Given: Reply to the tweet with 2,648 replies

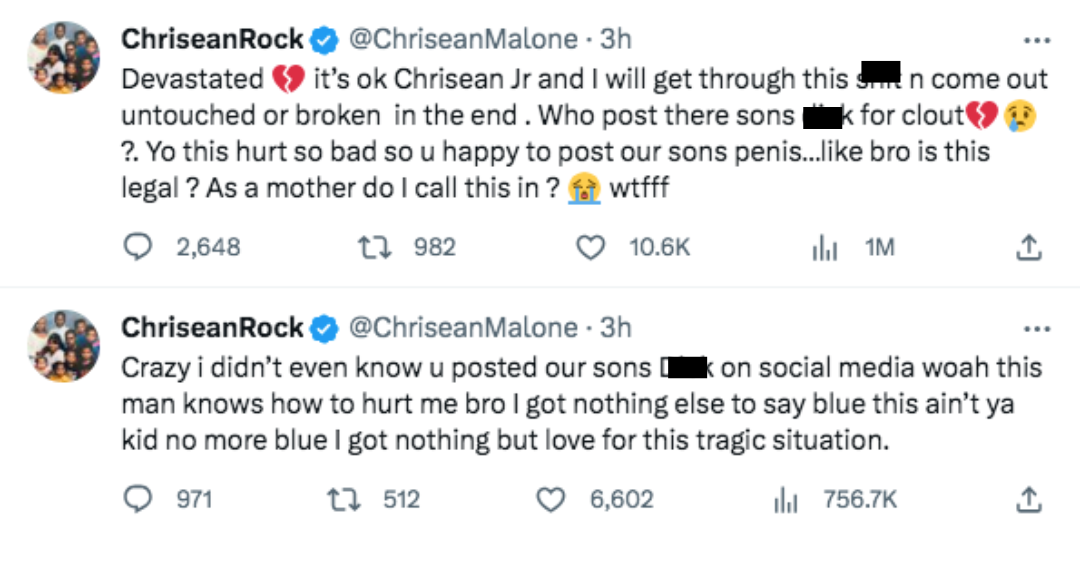Looking at the screenshot, I should pos(137,247).
